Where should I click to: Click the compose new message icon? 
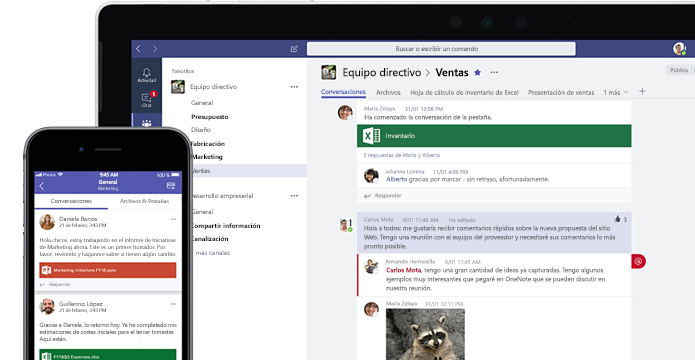pos(294,49)
